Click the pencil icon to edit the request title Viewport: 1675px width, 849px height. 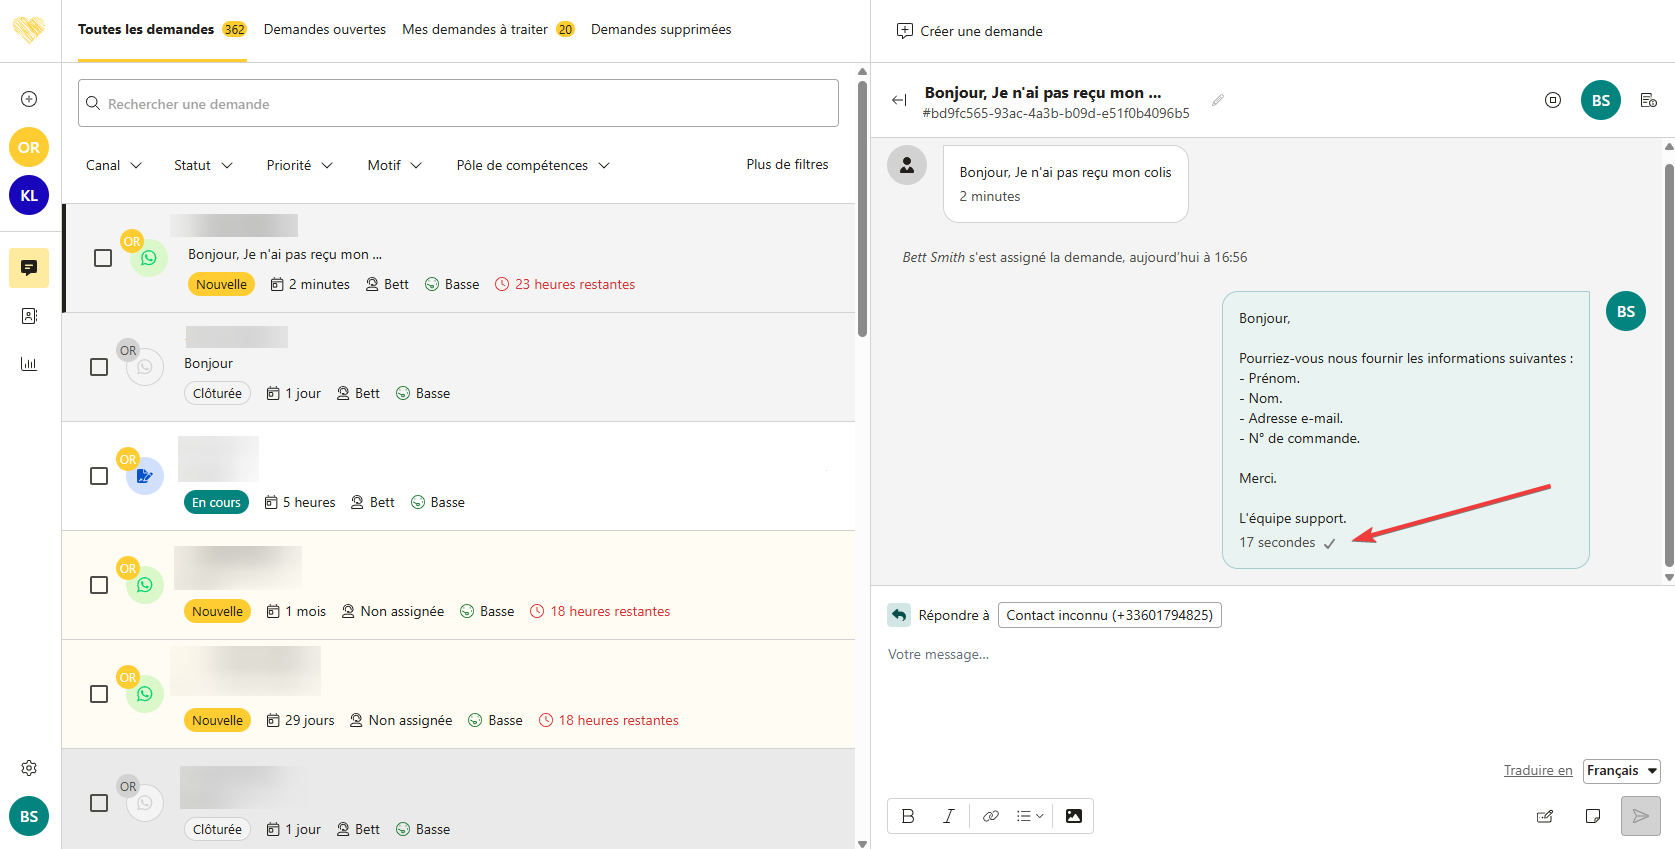1217,100
